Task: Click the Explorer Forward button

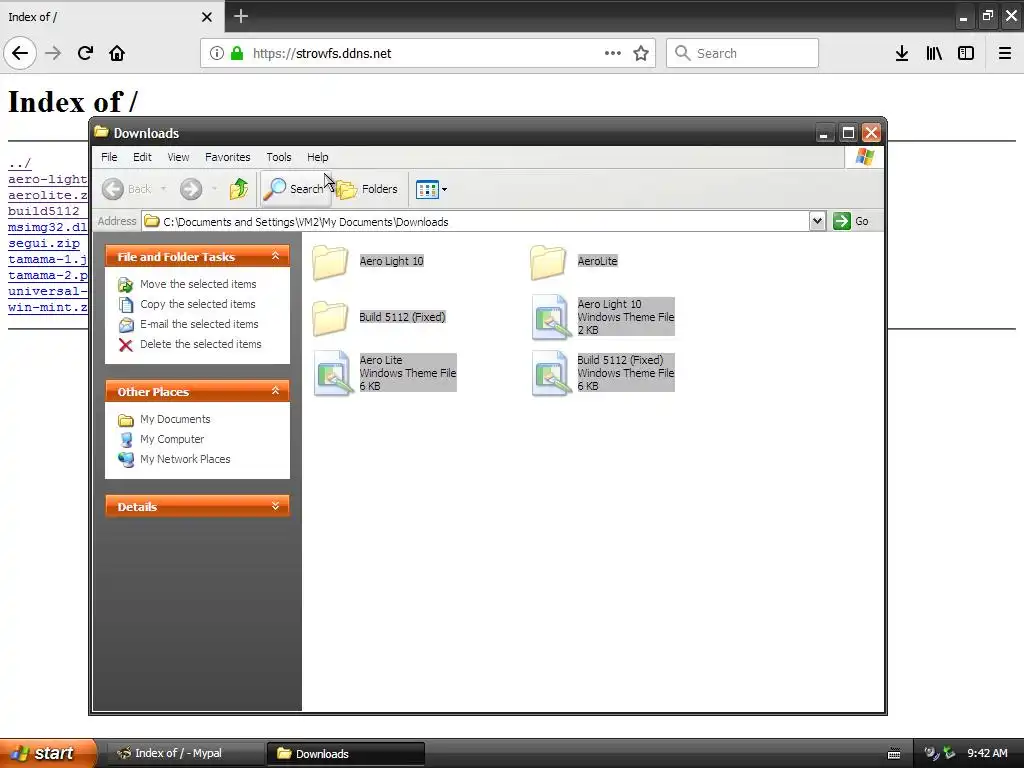Action: point(191,189)
